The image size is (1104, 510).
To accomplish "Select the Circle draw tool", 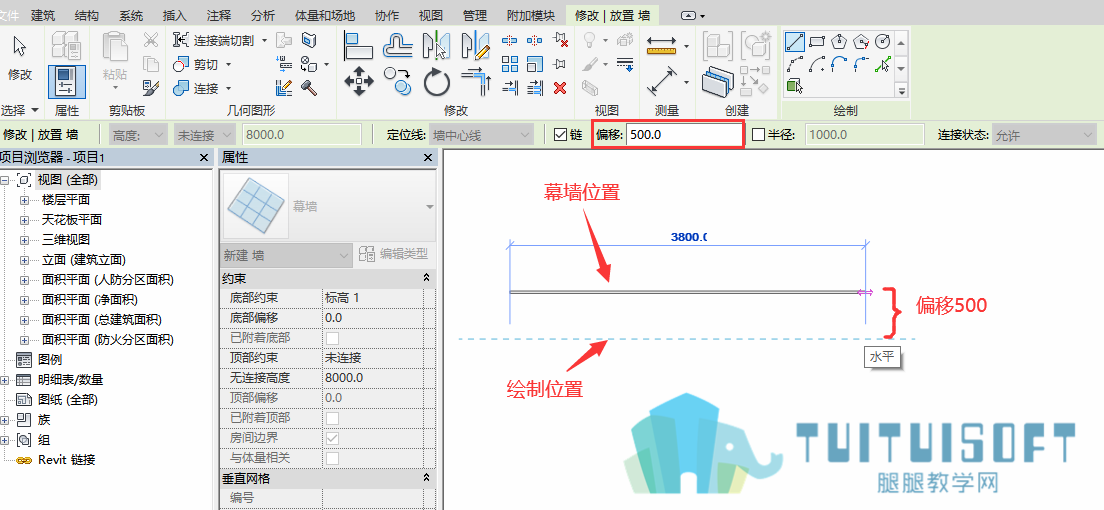I will pyautogui.click(x=882, y=42).
